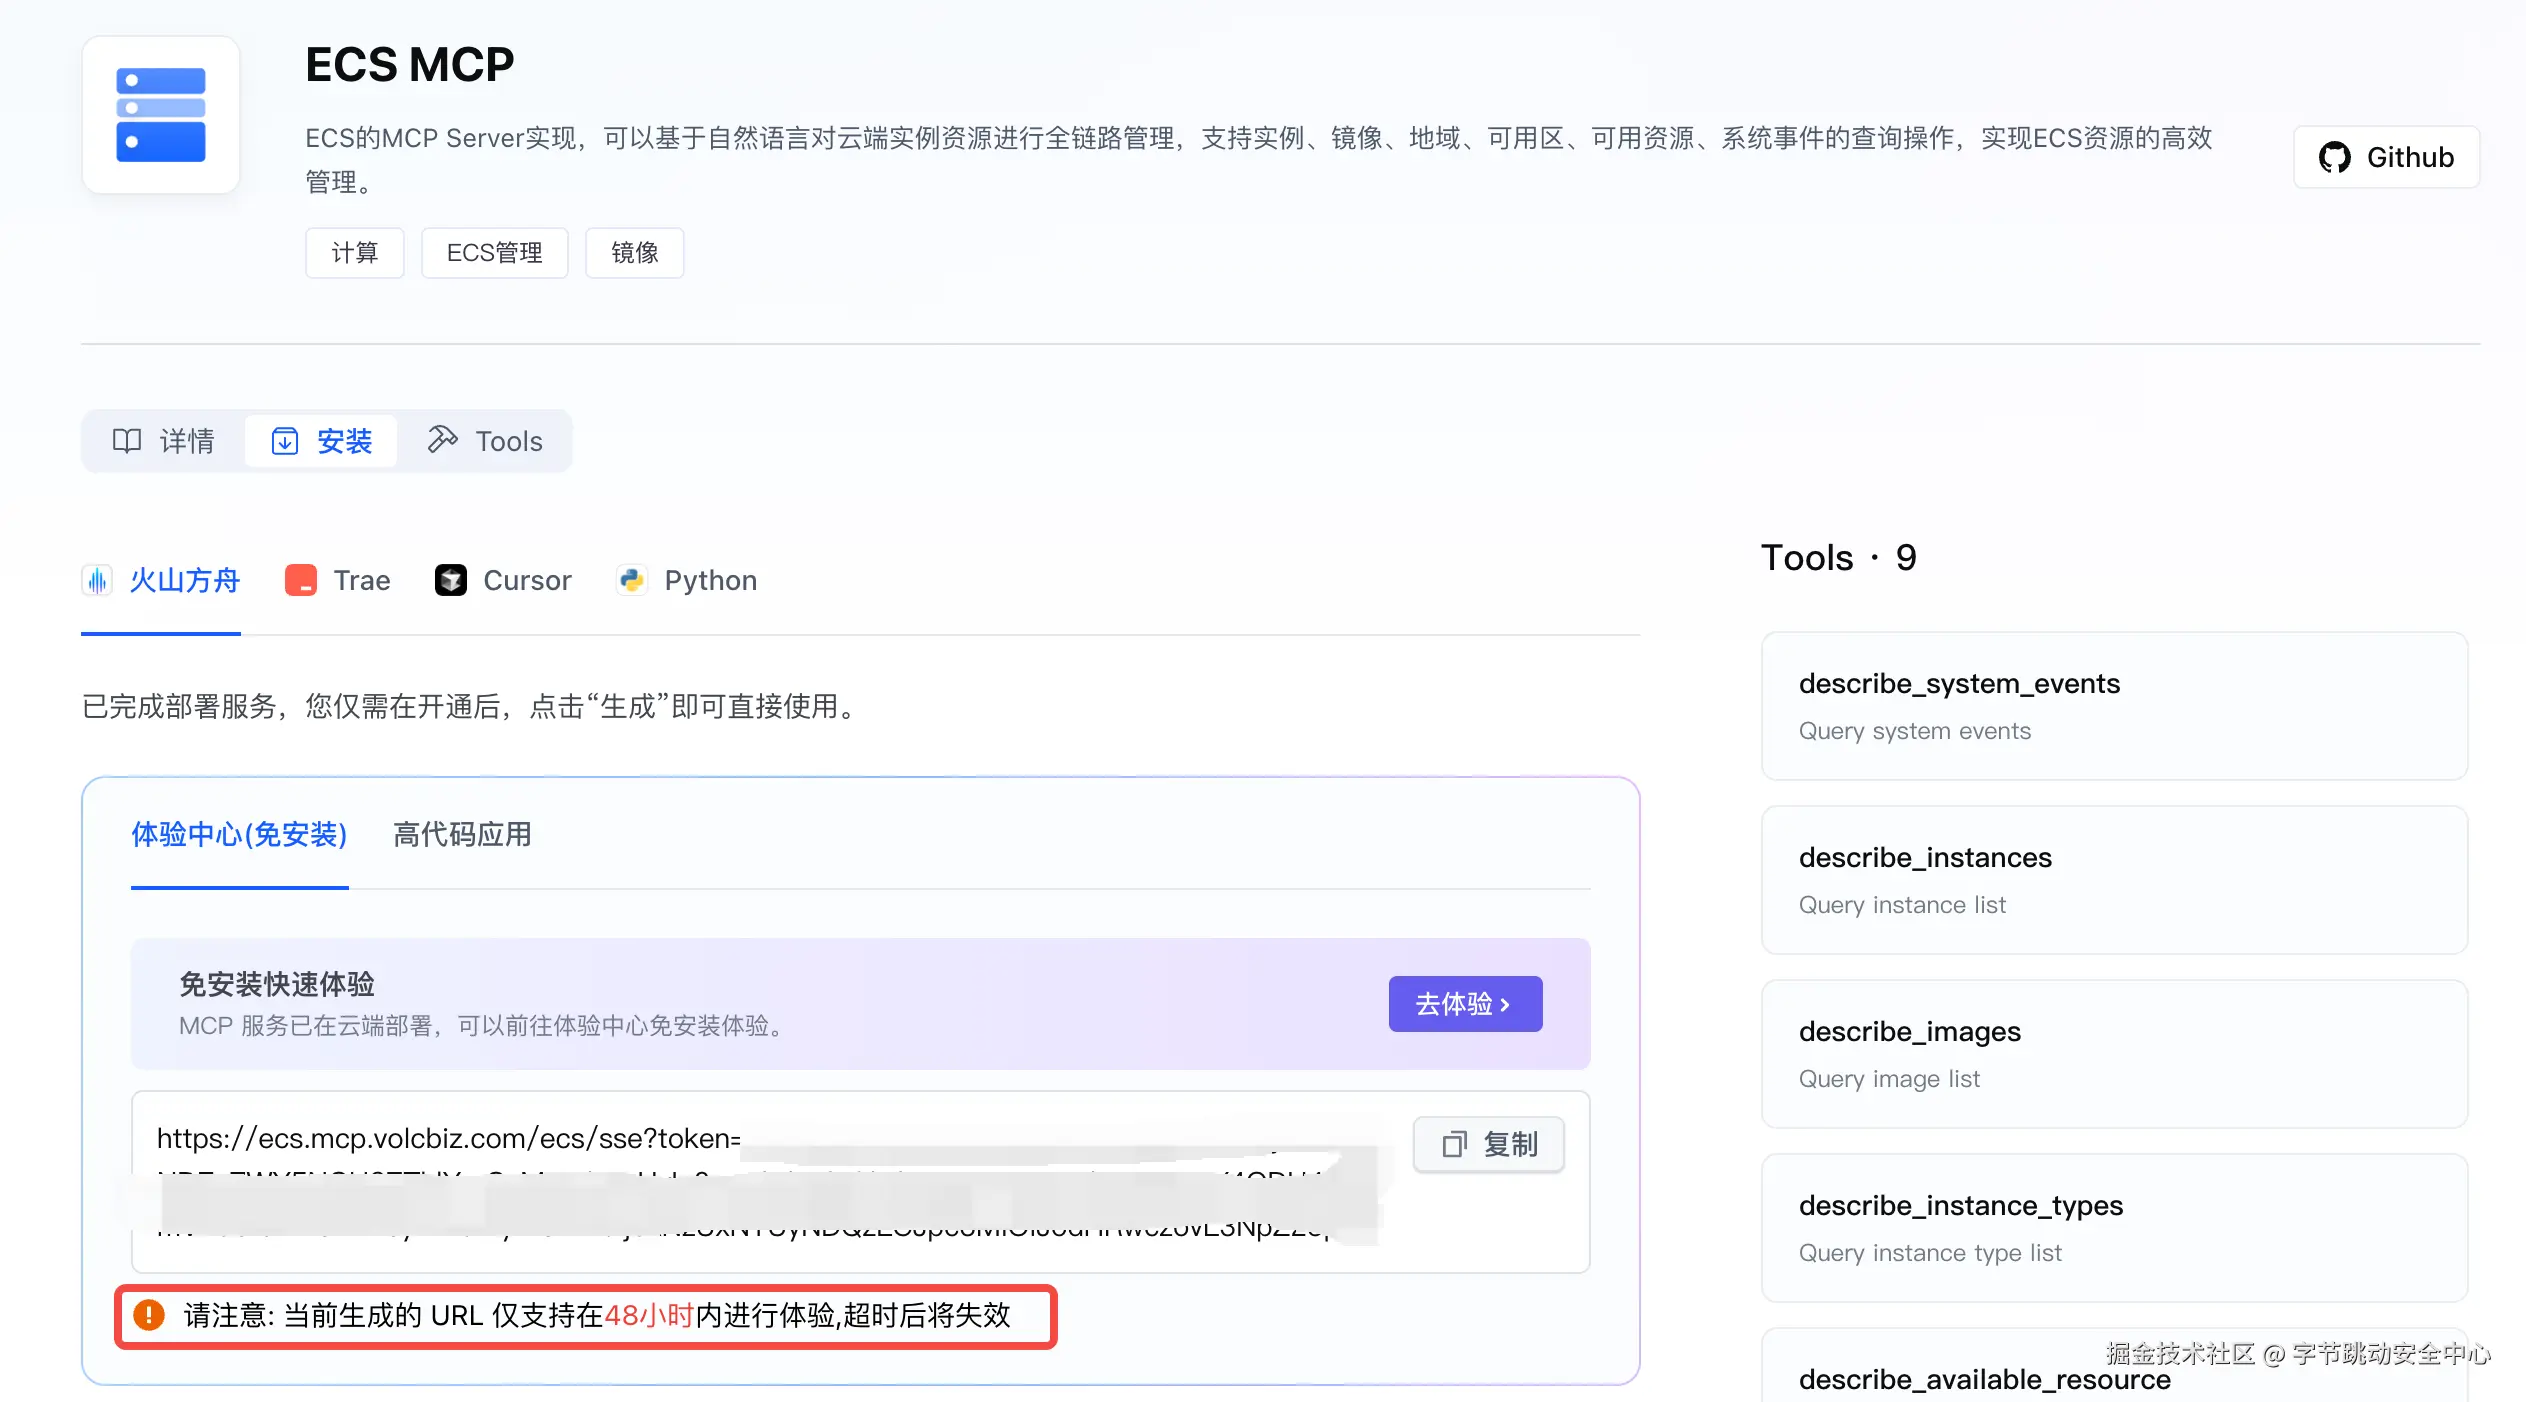The width and height of the screenshot is (2526, 1402).
Task: Click the red Trae icon
Action: pyautogui.click(x=301, y=580)
